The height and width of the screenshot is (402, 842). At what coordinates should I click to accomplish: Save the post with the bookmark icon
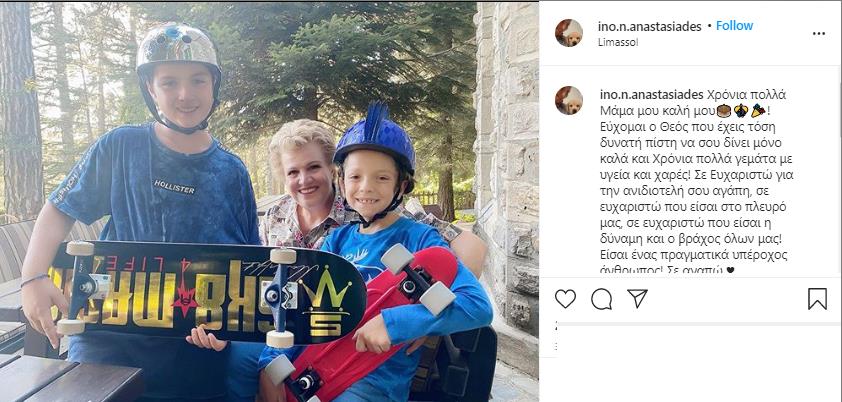[817, 298]
